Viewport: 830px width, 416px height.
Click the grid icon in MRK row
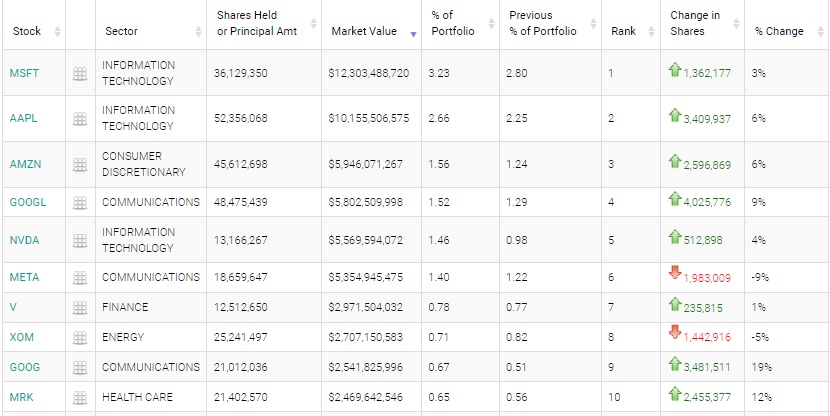[x=80, y=397]
